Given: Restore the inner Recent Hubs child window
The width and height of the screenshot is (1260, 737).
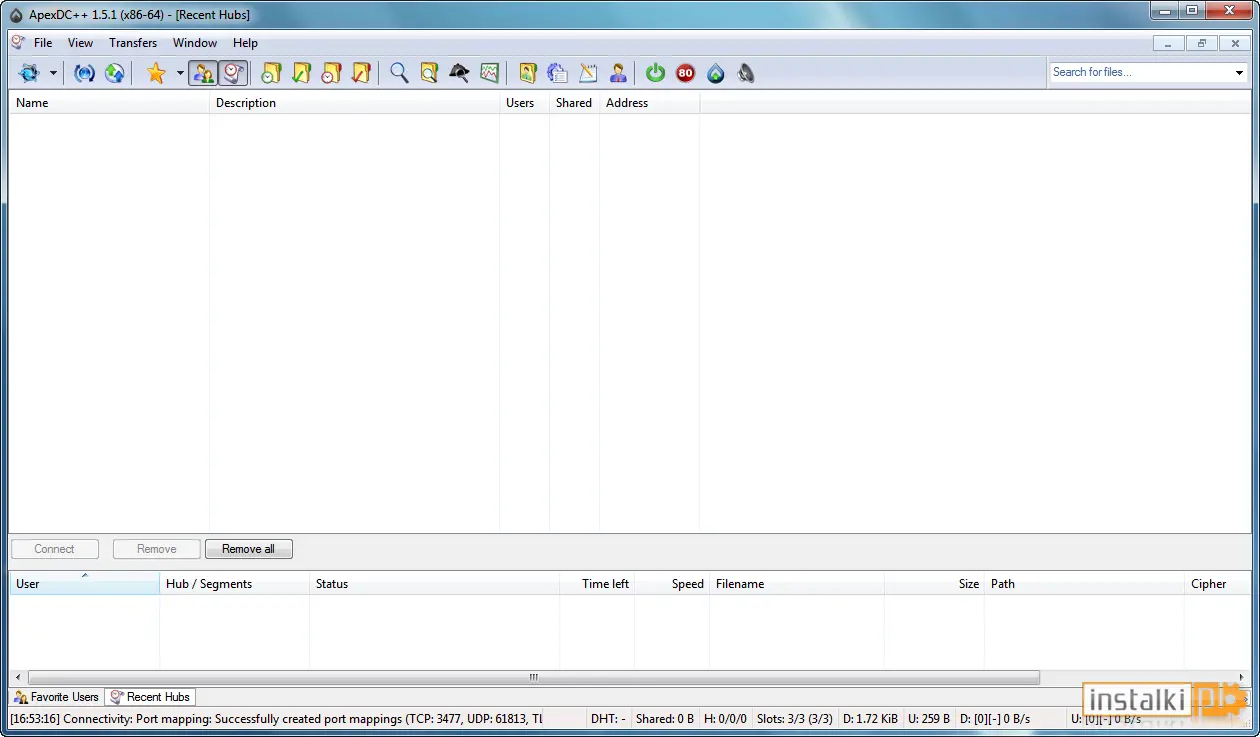Looking at the screenshot, I should (x=1202, y=43).
